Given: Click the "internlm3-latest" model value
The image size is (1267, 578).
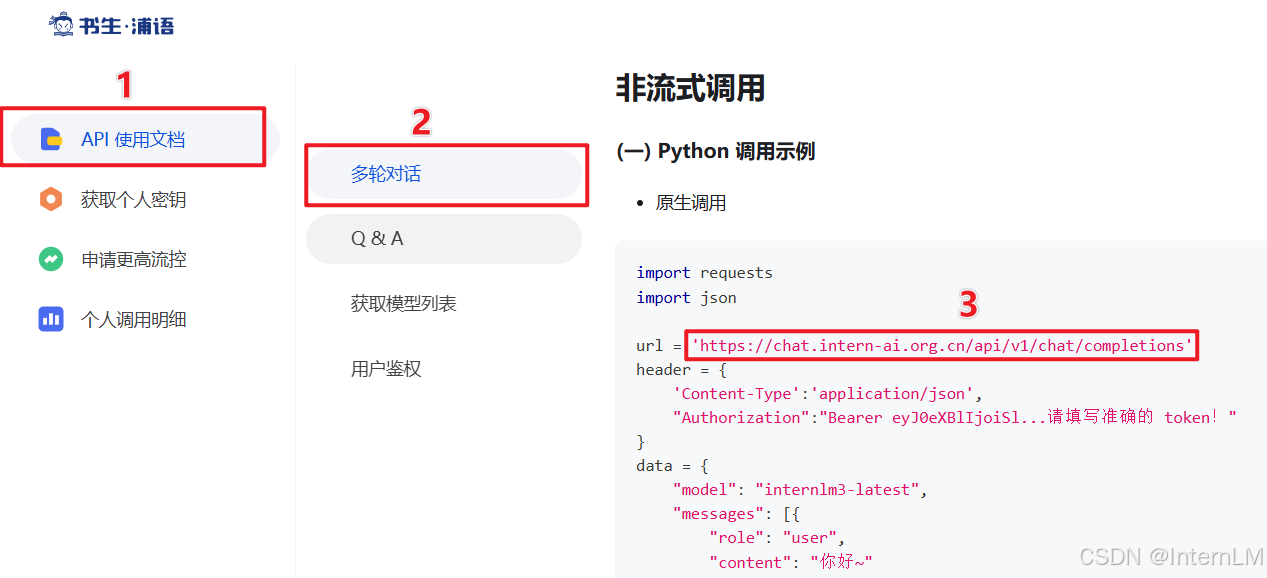Looking at the screenshot, I should coord(837,490).
